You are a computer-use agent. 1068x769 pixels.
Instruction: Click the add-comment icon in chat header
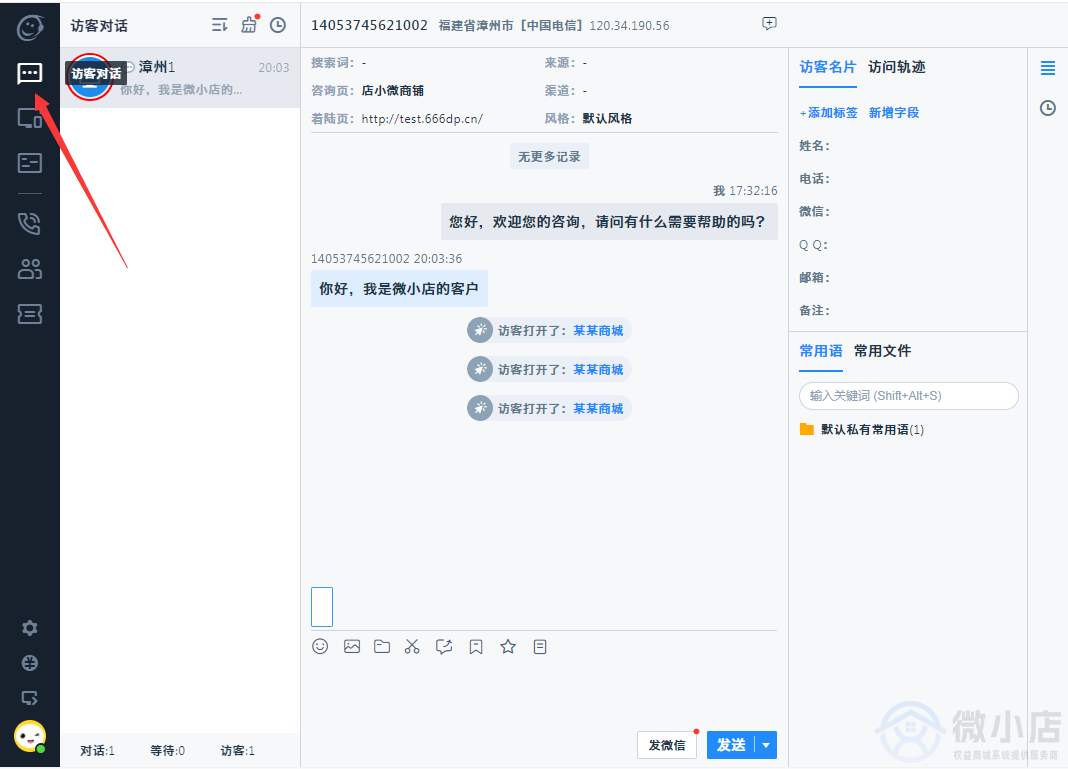[x=769, y=24]
